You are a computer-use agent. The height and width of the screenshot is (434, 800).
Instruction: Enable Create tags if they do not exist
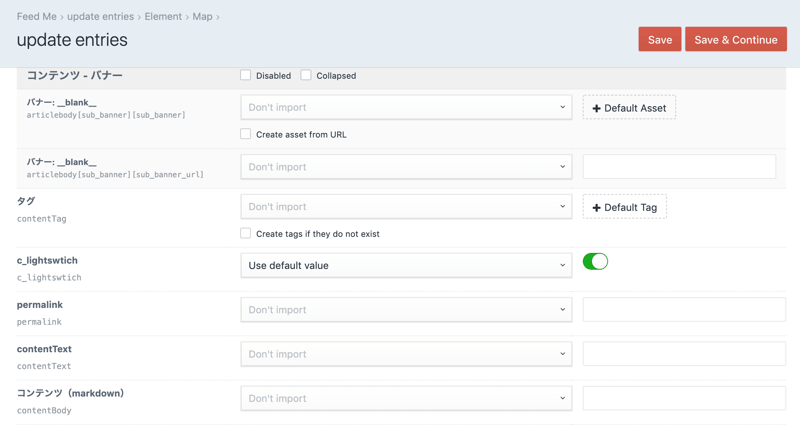[246, 233]
